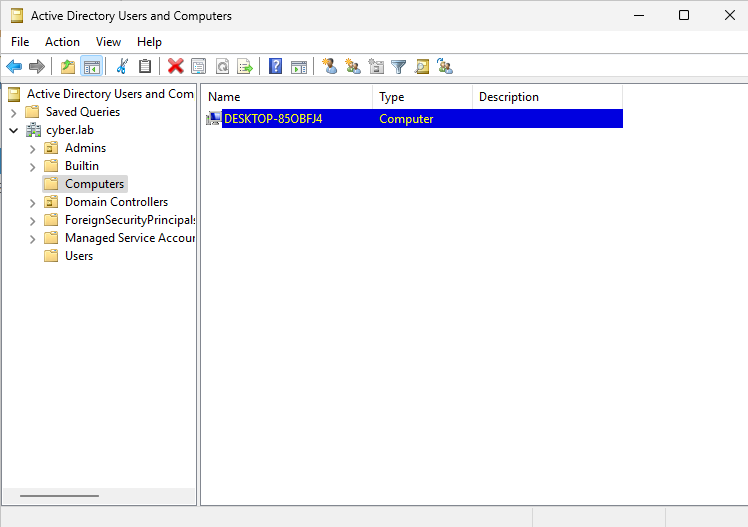Click the Create new user icon
This screenshot has width=748, height=527.
330,67
